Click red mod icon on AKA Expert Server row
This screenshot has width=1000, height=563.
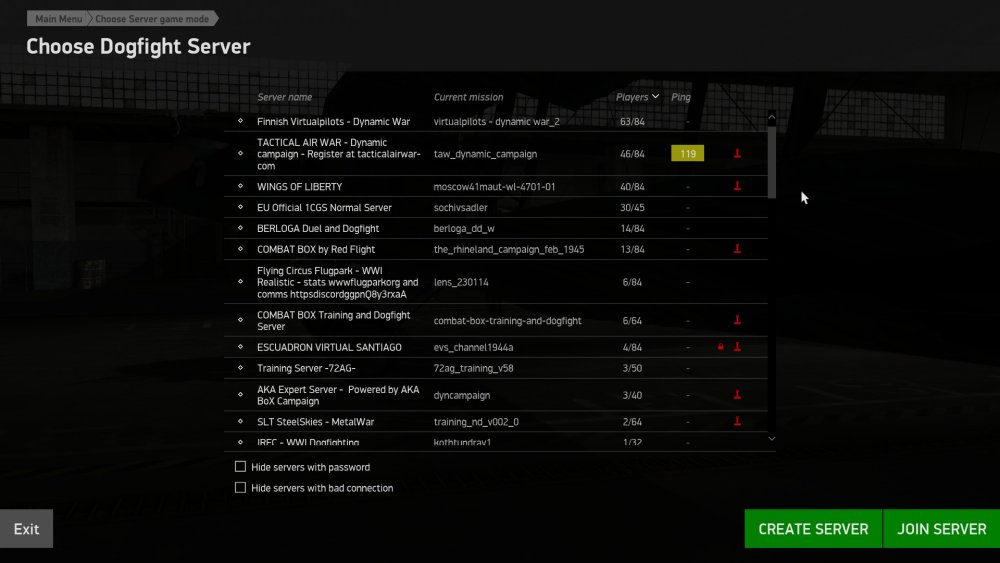point(737,395)
